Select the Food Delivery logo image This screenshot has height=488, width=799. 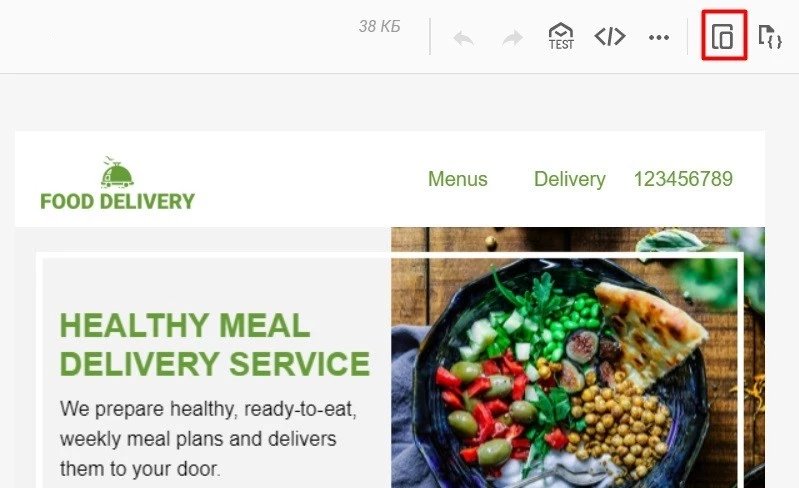(x=118, y=183)
